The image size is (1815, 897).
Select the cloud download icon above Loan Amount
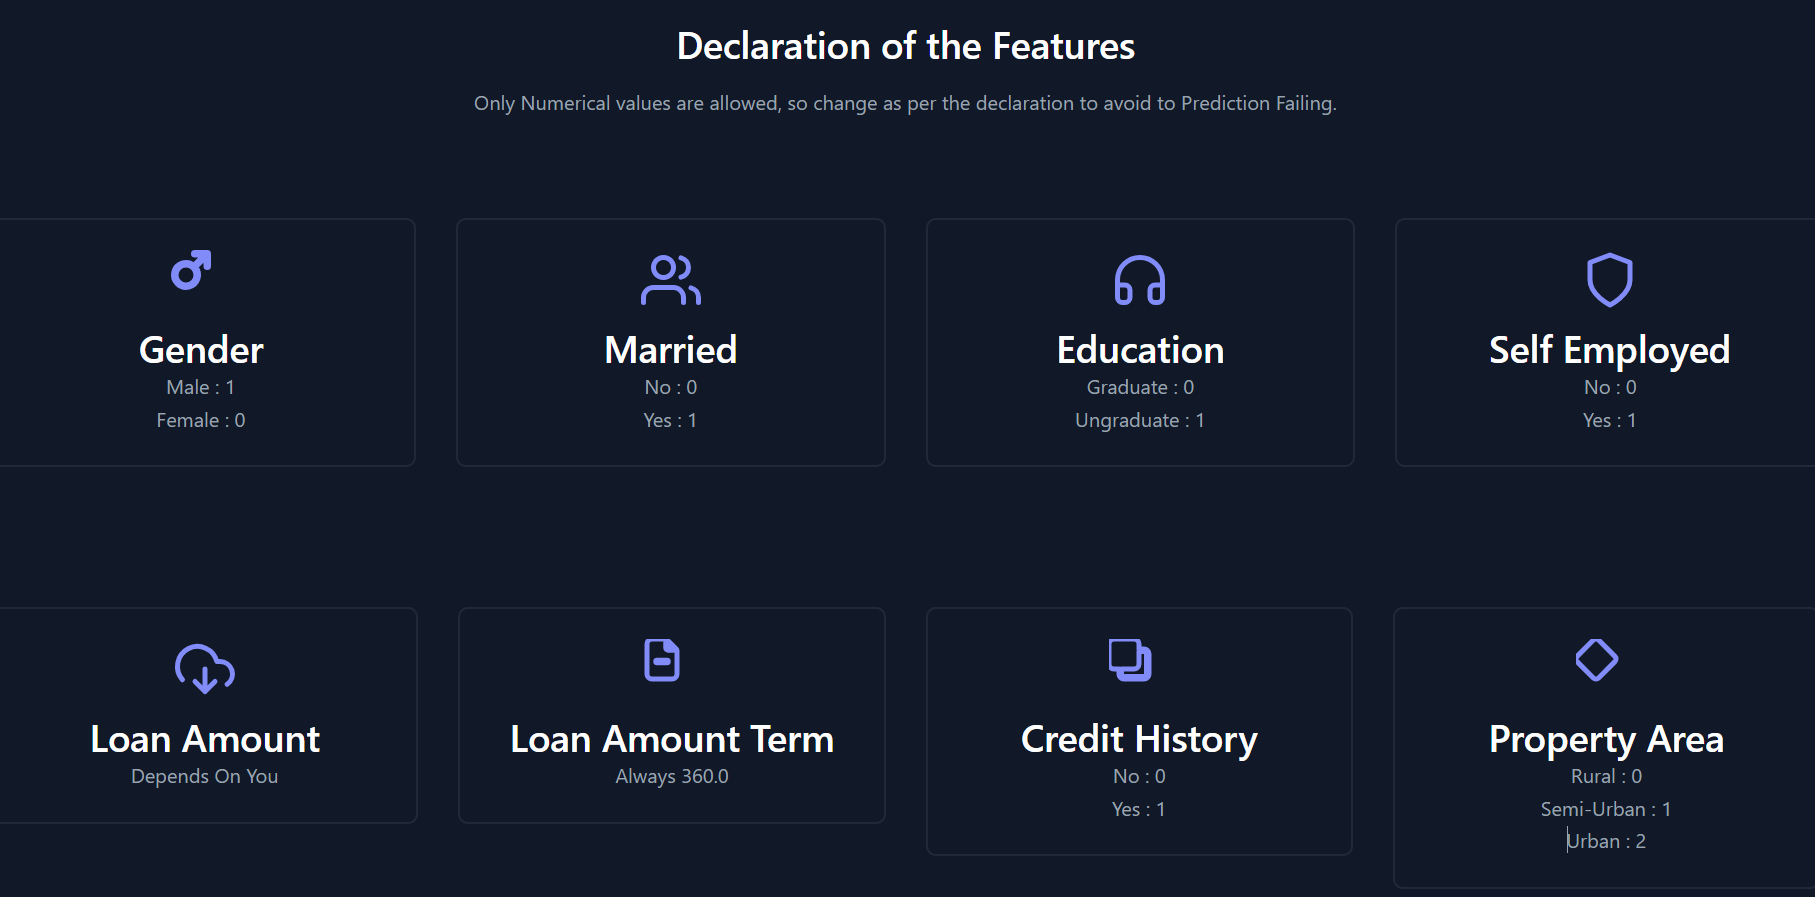coord(204,670)
